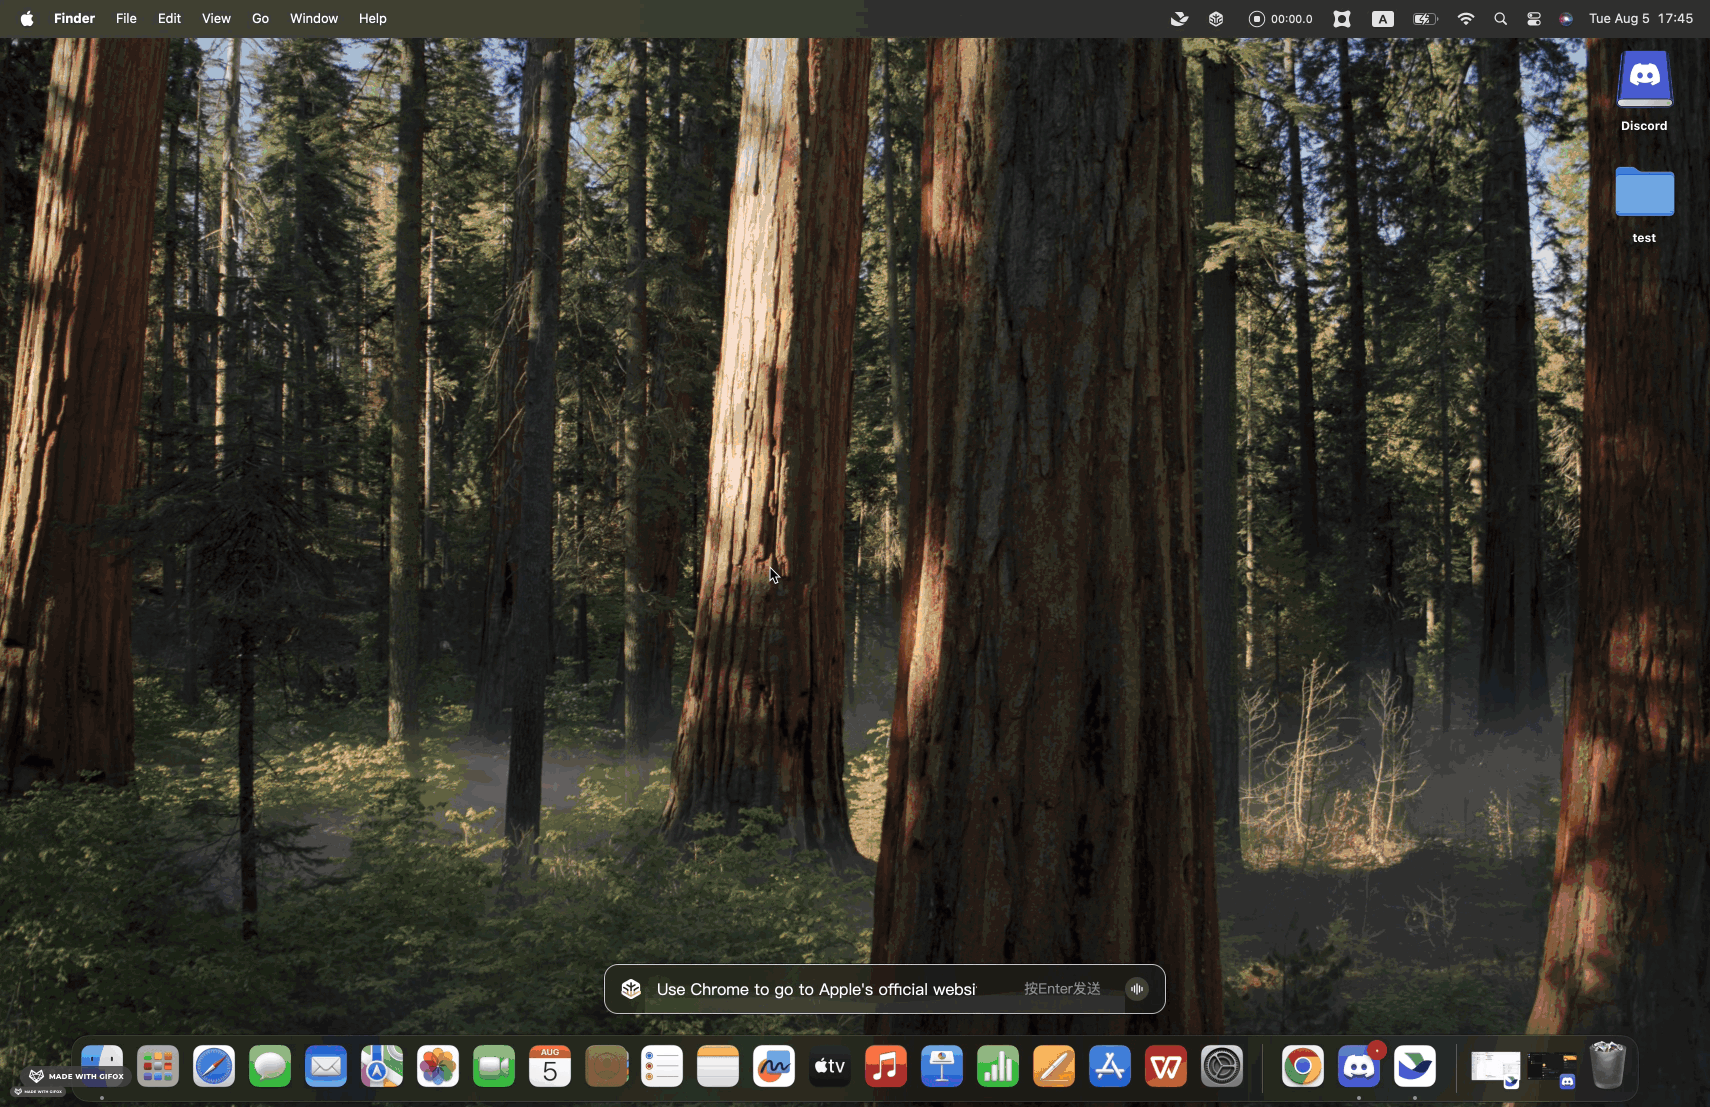
Task: Click the Window menu in the menu bar
Action: (x=313, y=18)
